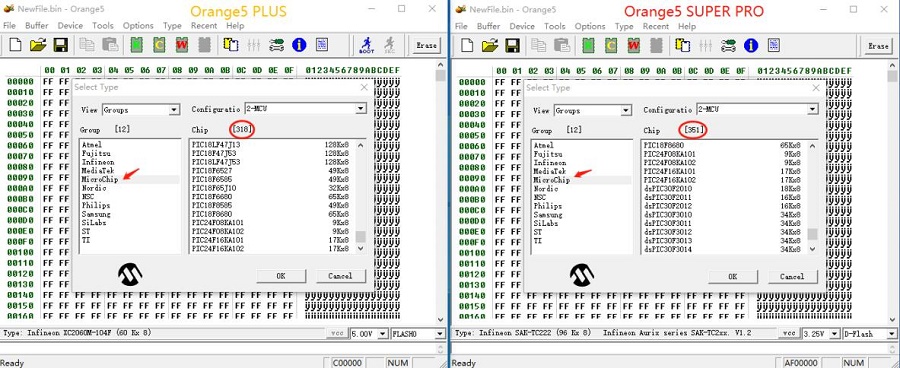Click the wrench adapter icon in Orange5 PLUS toolbar
The width and height of the screenshot is (900, 368).
point(277,45)
